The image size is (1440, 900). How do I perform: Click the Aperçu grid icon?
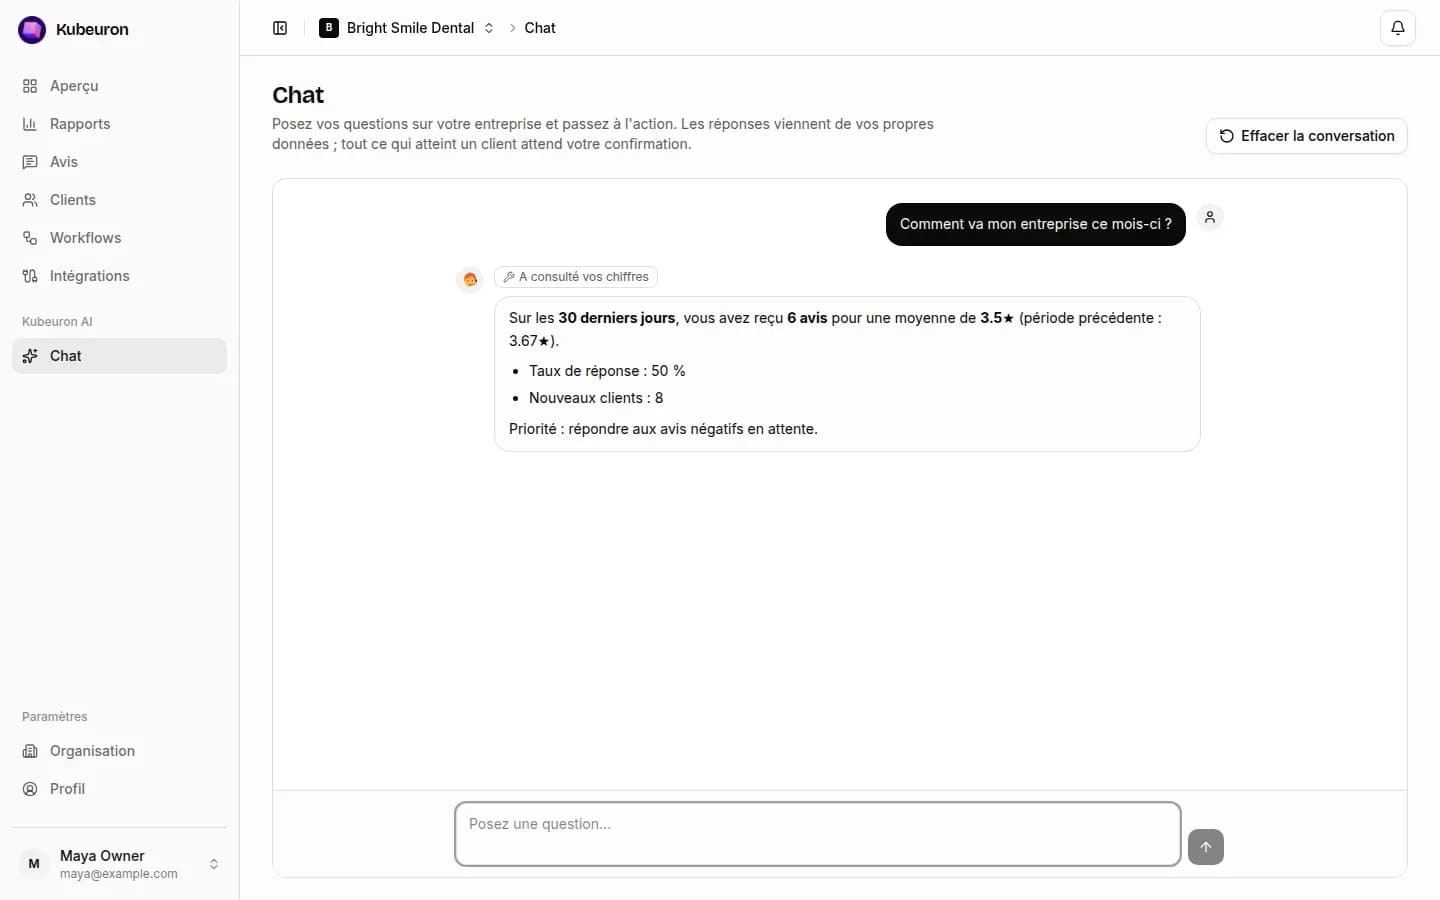(x=30, y=86)
